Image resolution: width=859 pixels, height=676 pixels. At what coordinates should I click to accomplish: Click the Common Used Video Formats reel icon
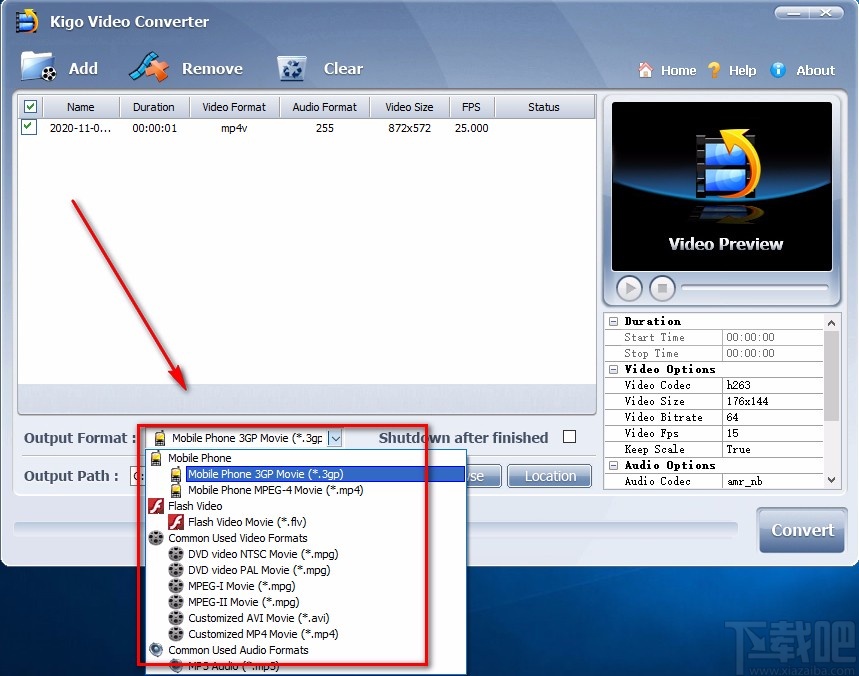156,538
